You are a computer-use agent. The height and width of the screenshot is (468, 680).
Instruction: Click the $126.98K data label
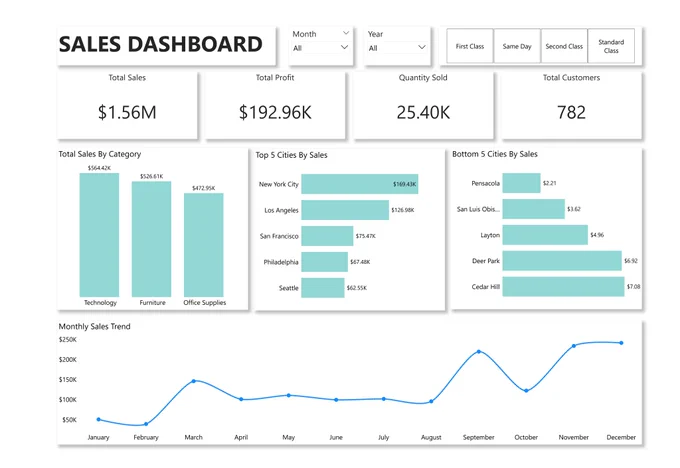[x=403, y=210]
